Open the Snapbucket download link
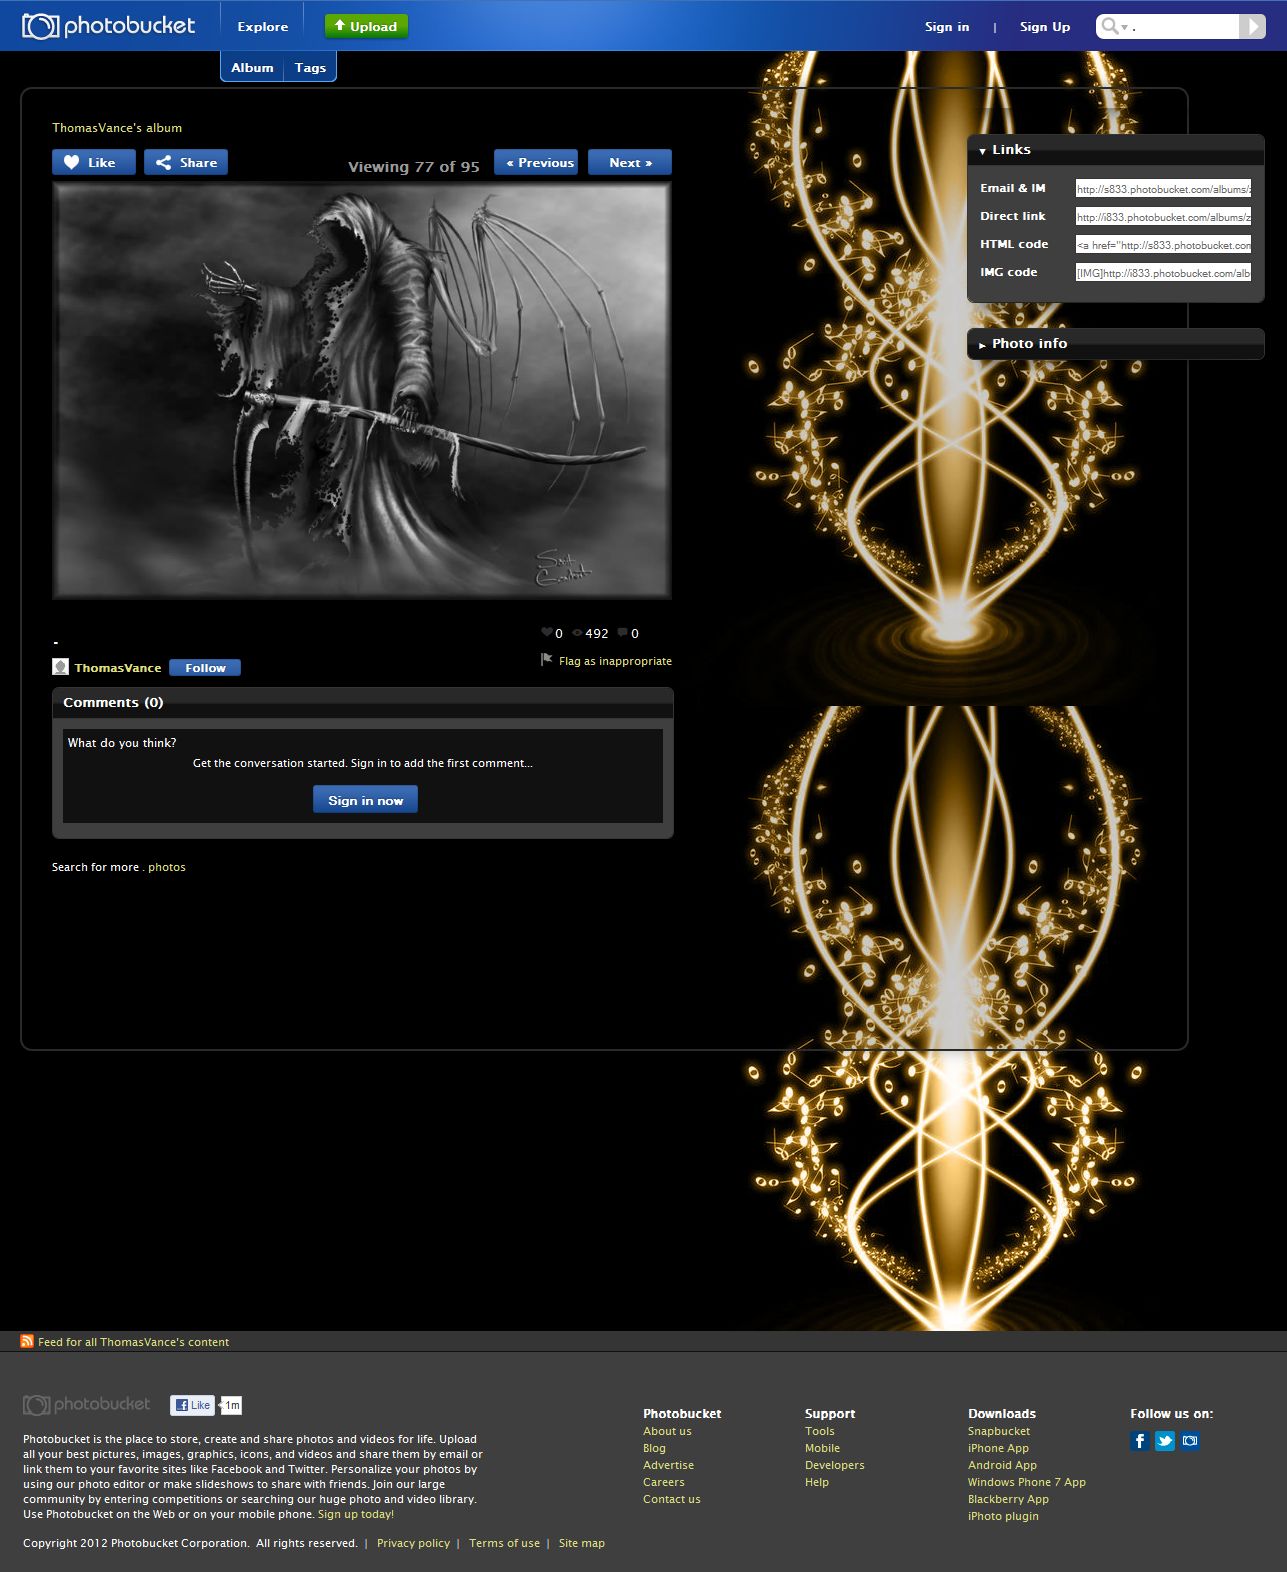This screenshot has width=1287, height=1572. pos(999,1431)
